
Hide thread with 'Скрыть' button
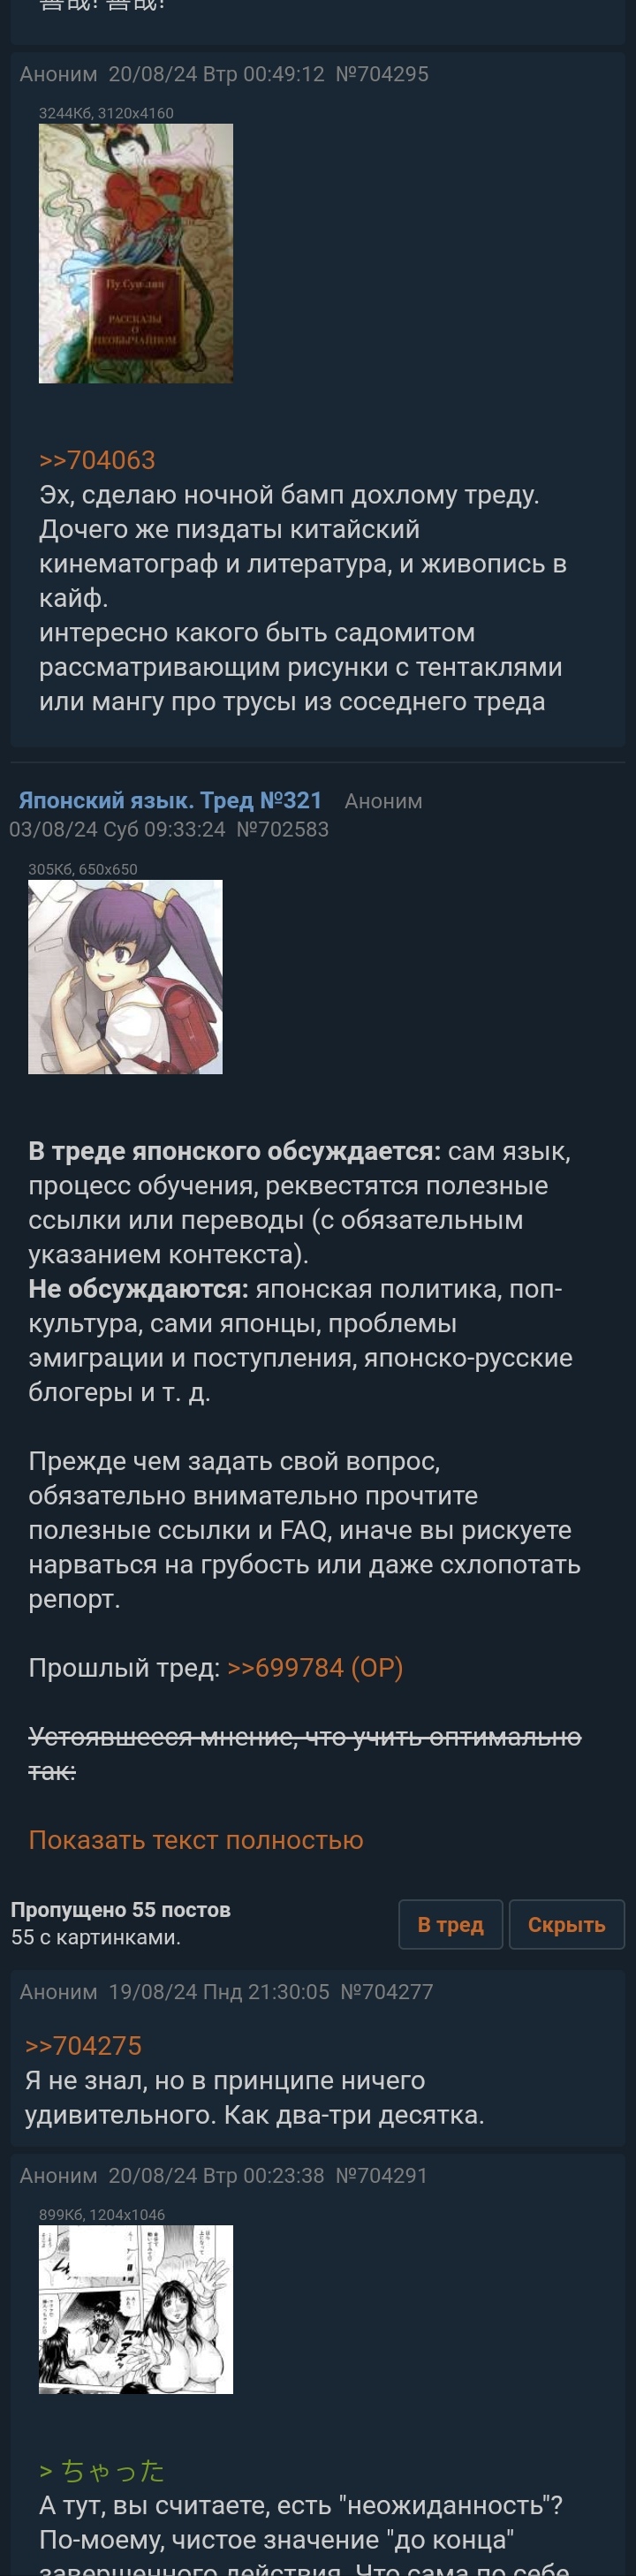coord(566,1925)
